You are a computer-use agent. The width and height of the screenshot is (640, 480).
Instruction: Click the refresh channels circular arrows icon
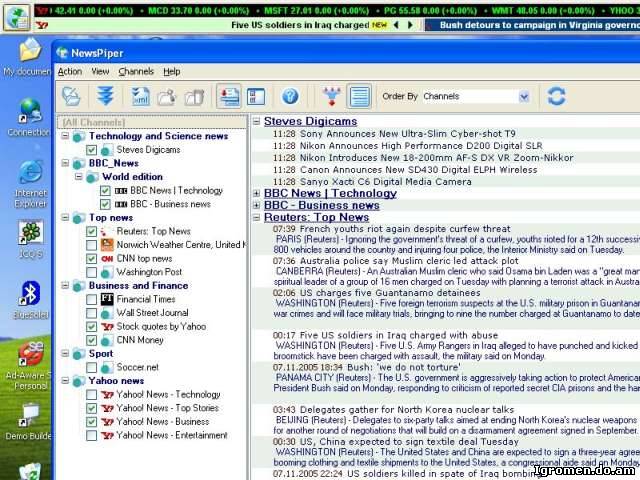556,96
